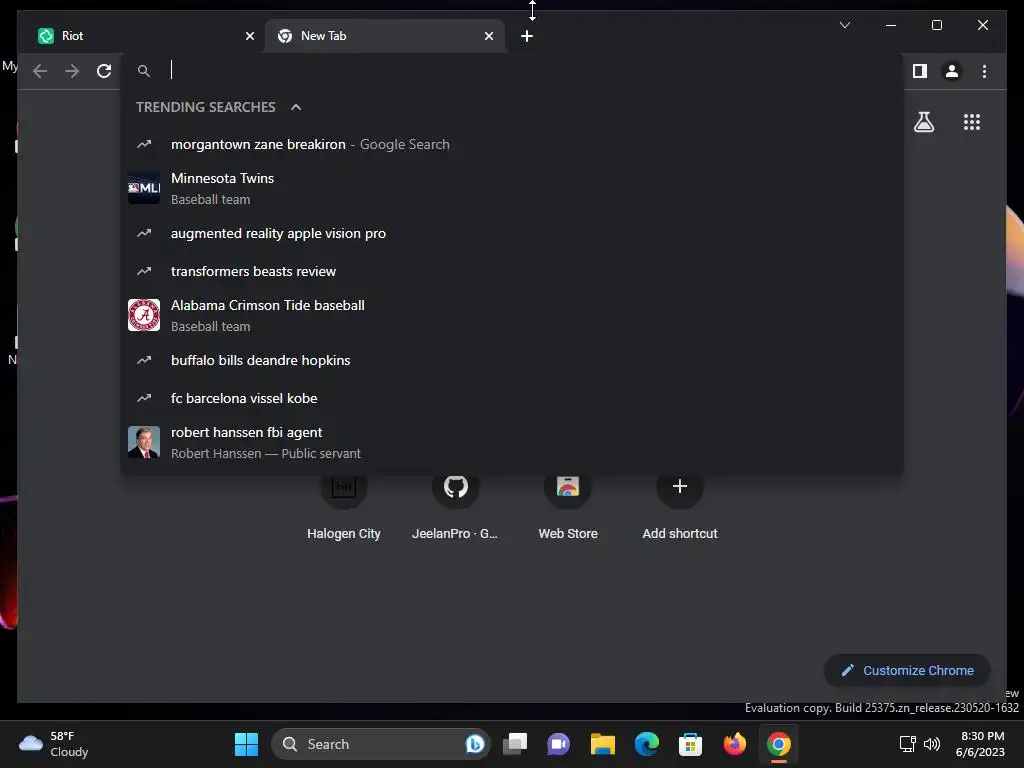Open the Chrome three-dot menu
1024x768 pixels.
(x=984, y=71)
